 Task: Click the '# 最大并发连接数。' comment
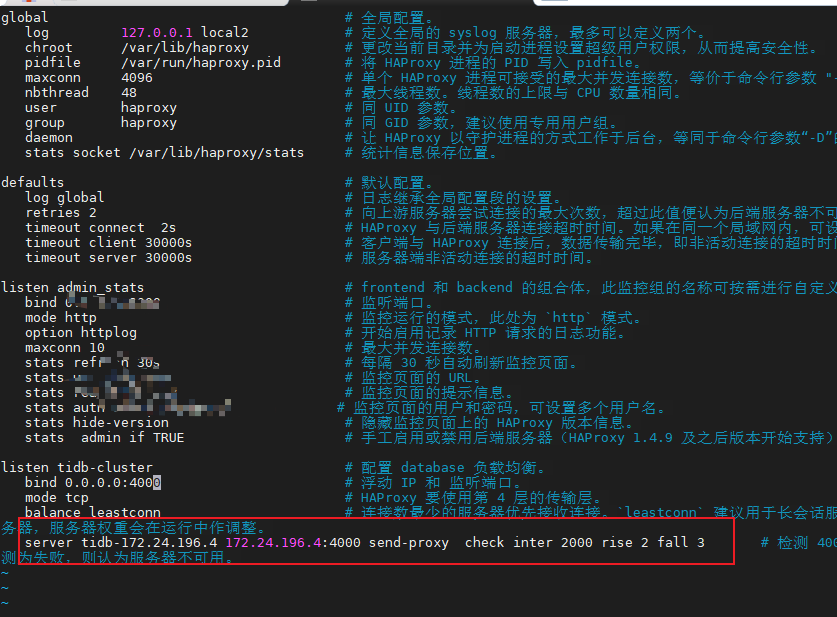414,348
